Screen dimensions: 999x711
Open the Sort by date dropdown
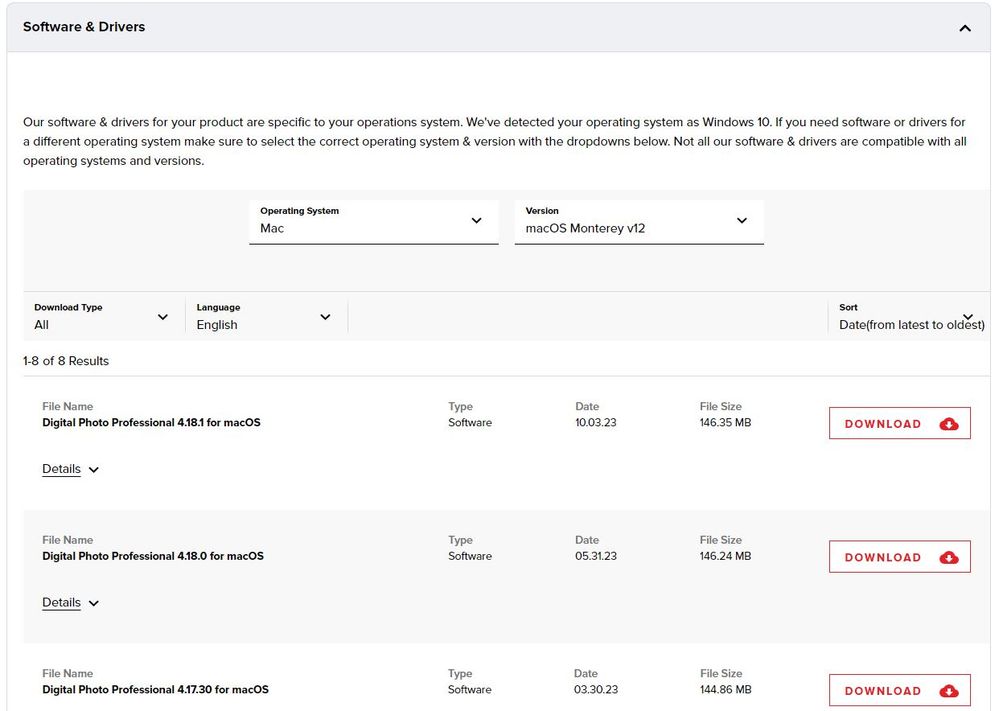(910, 317)
